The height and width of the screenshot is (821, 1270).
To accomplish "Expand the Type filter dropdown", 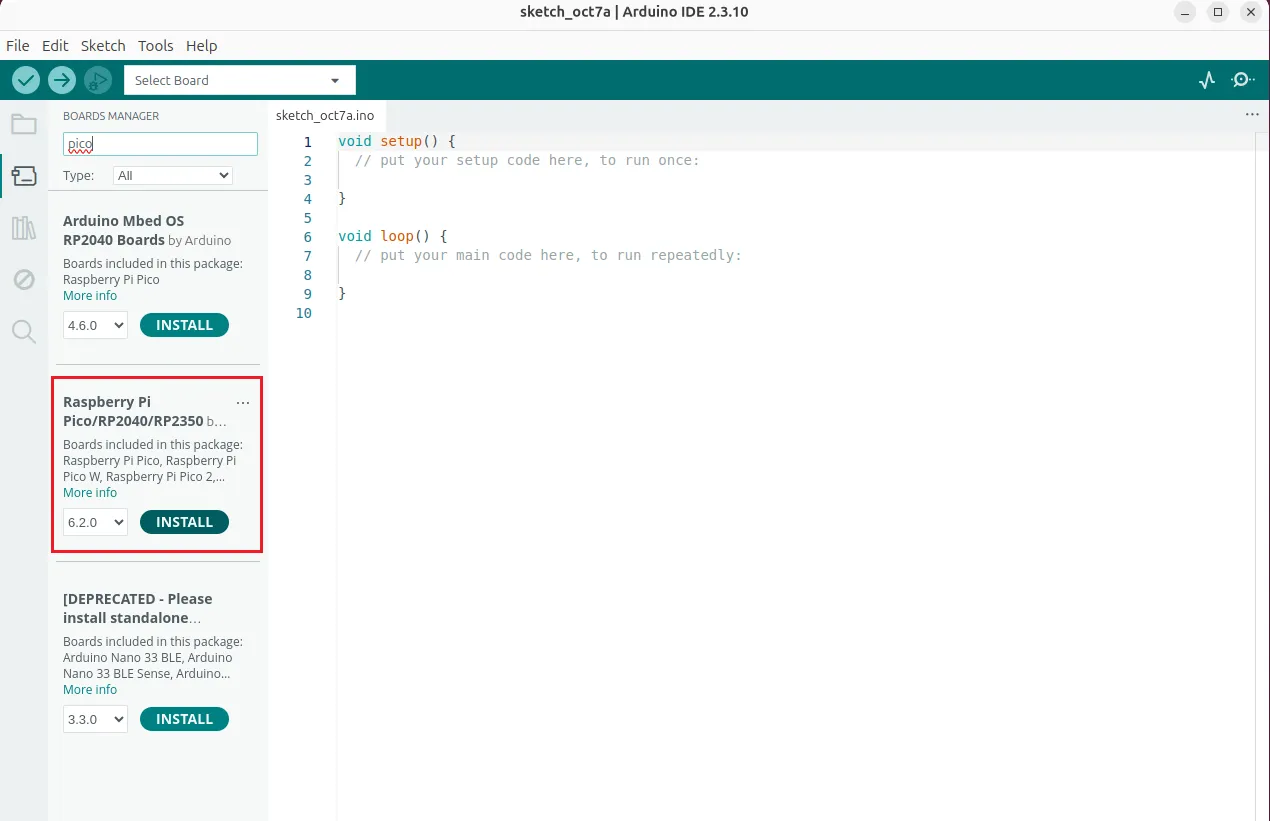I will pos(173,175).
